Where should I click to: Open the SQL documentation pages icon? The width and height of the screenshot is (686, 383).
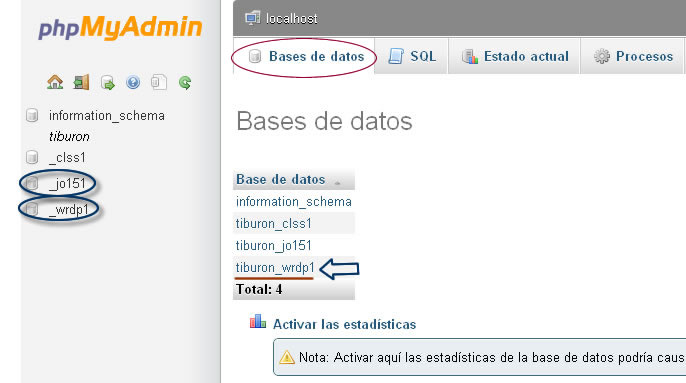[159, 82]
